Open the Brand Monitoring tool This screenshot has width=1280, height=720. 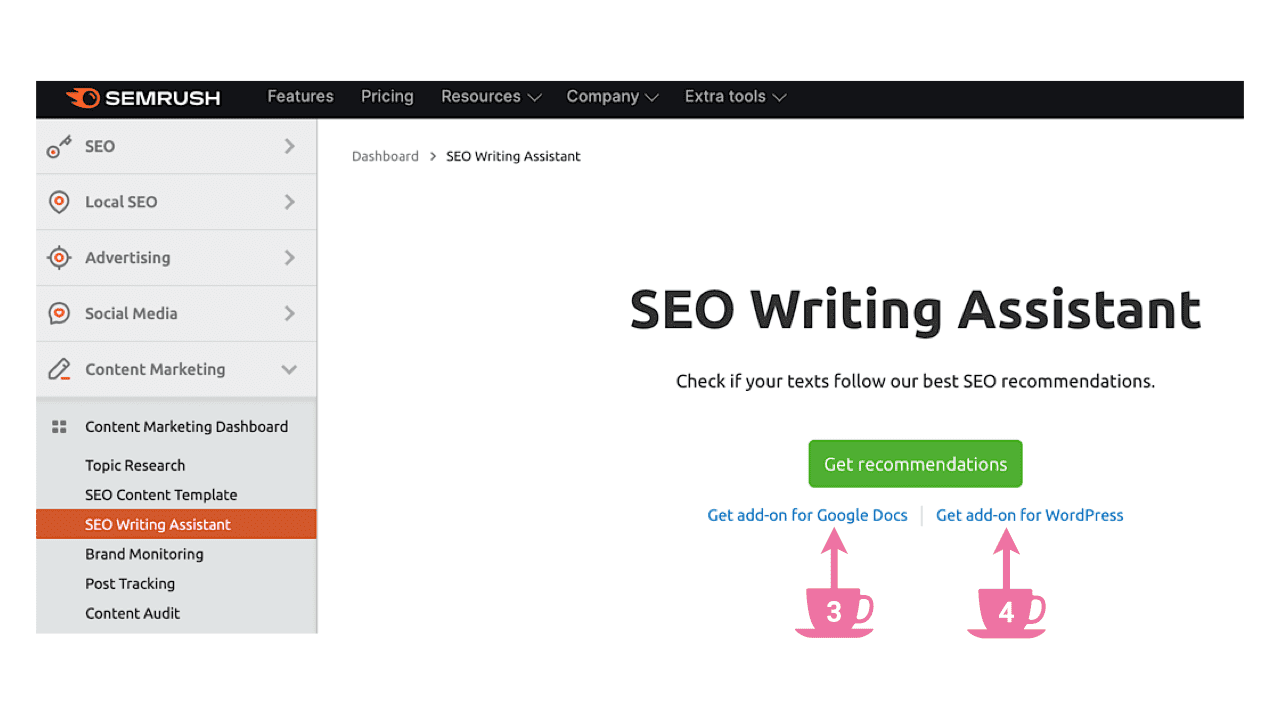(x=144, y=554)
